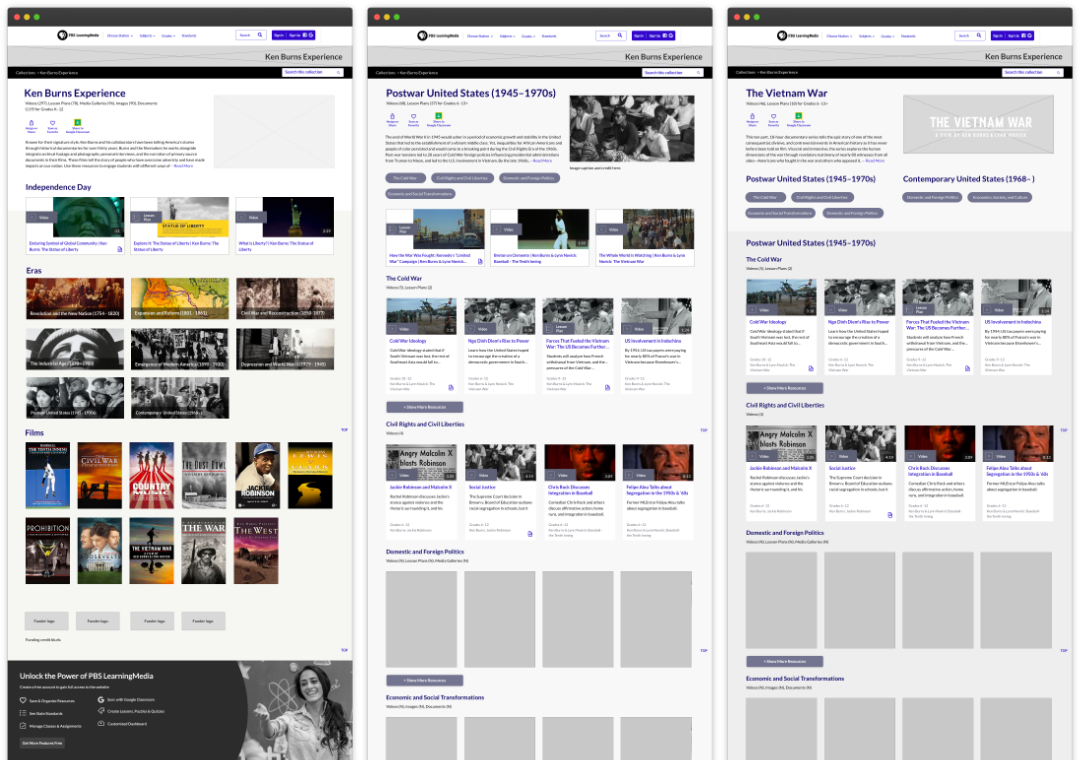Click PBS LearningMedia logo in middle window

click(438, 36)
